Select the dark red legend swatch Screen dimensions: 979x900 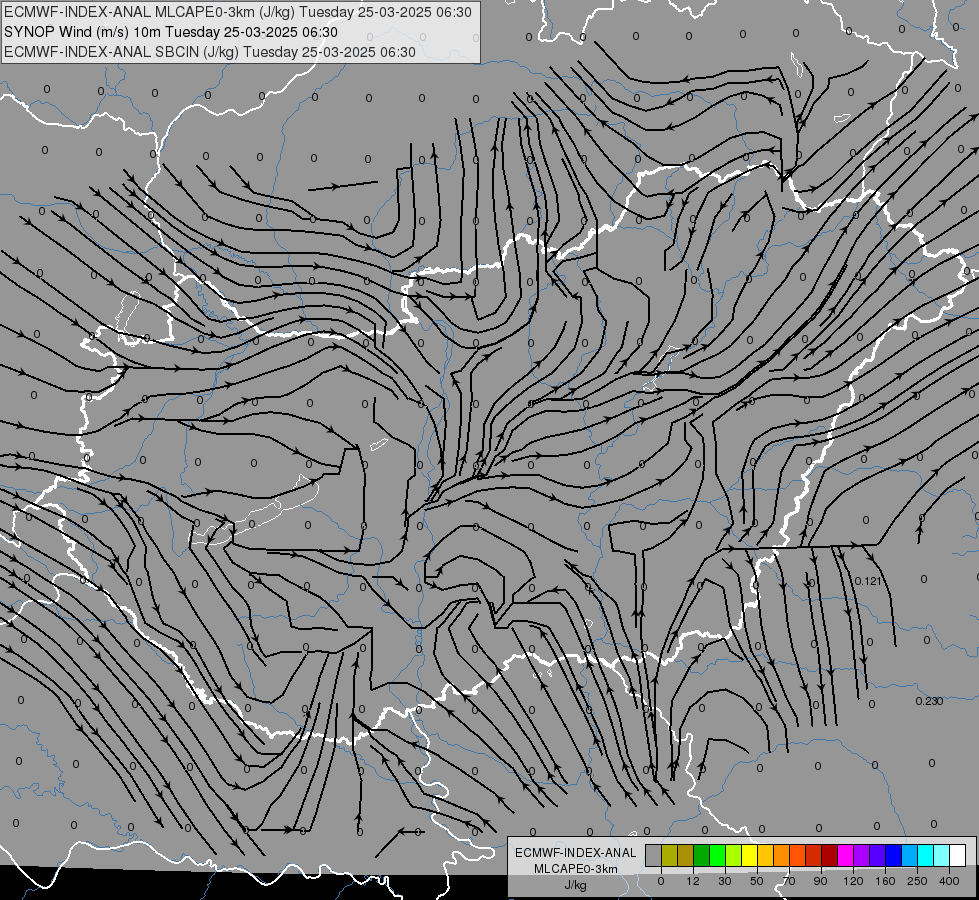pos(830,856)
